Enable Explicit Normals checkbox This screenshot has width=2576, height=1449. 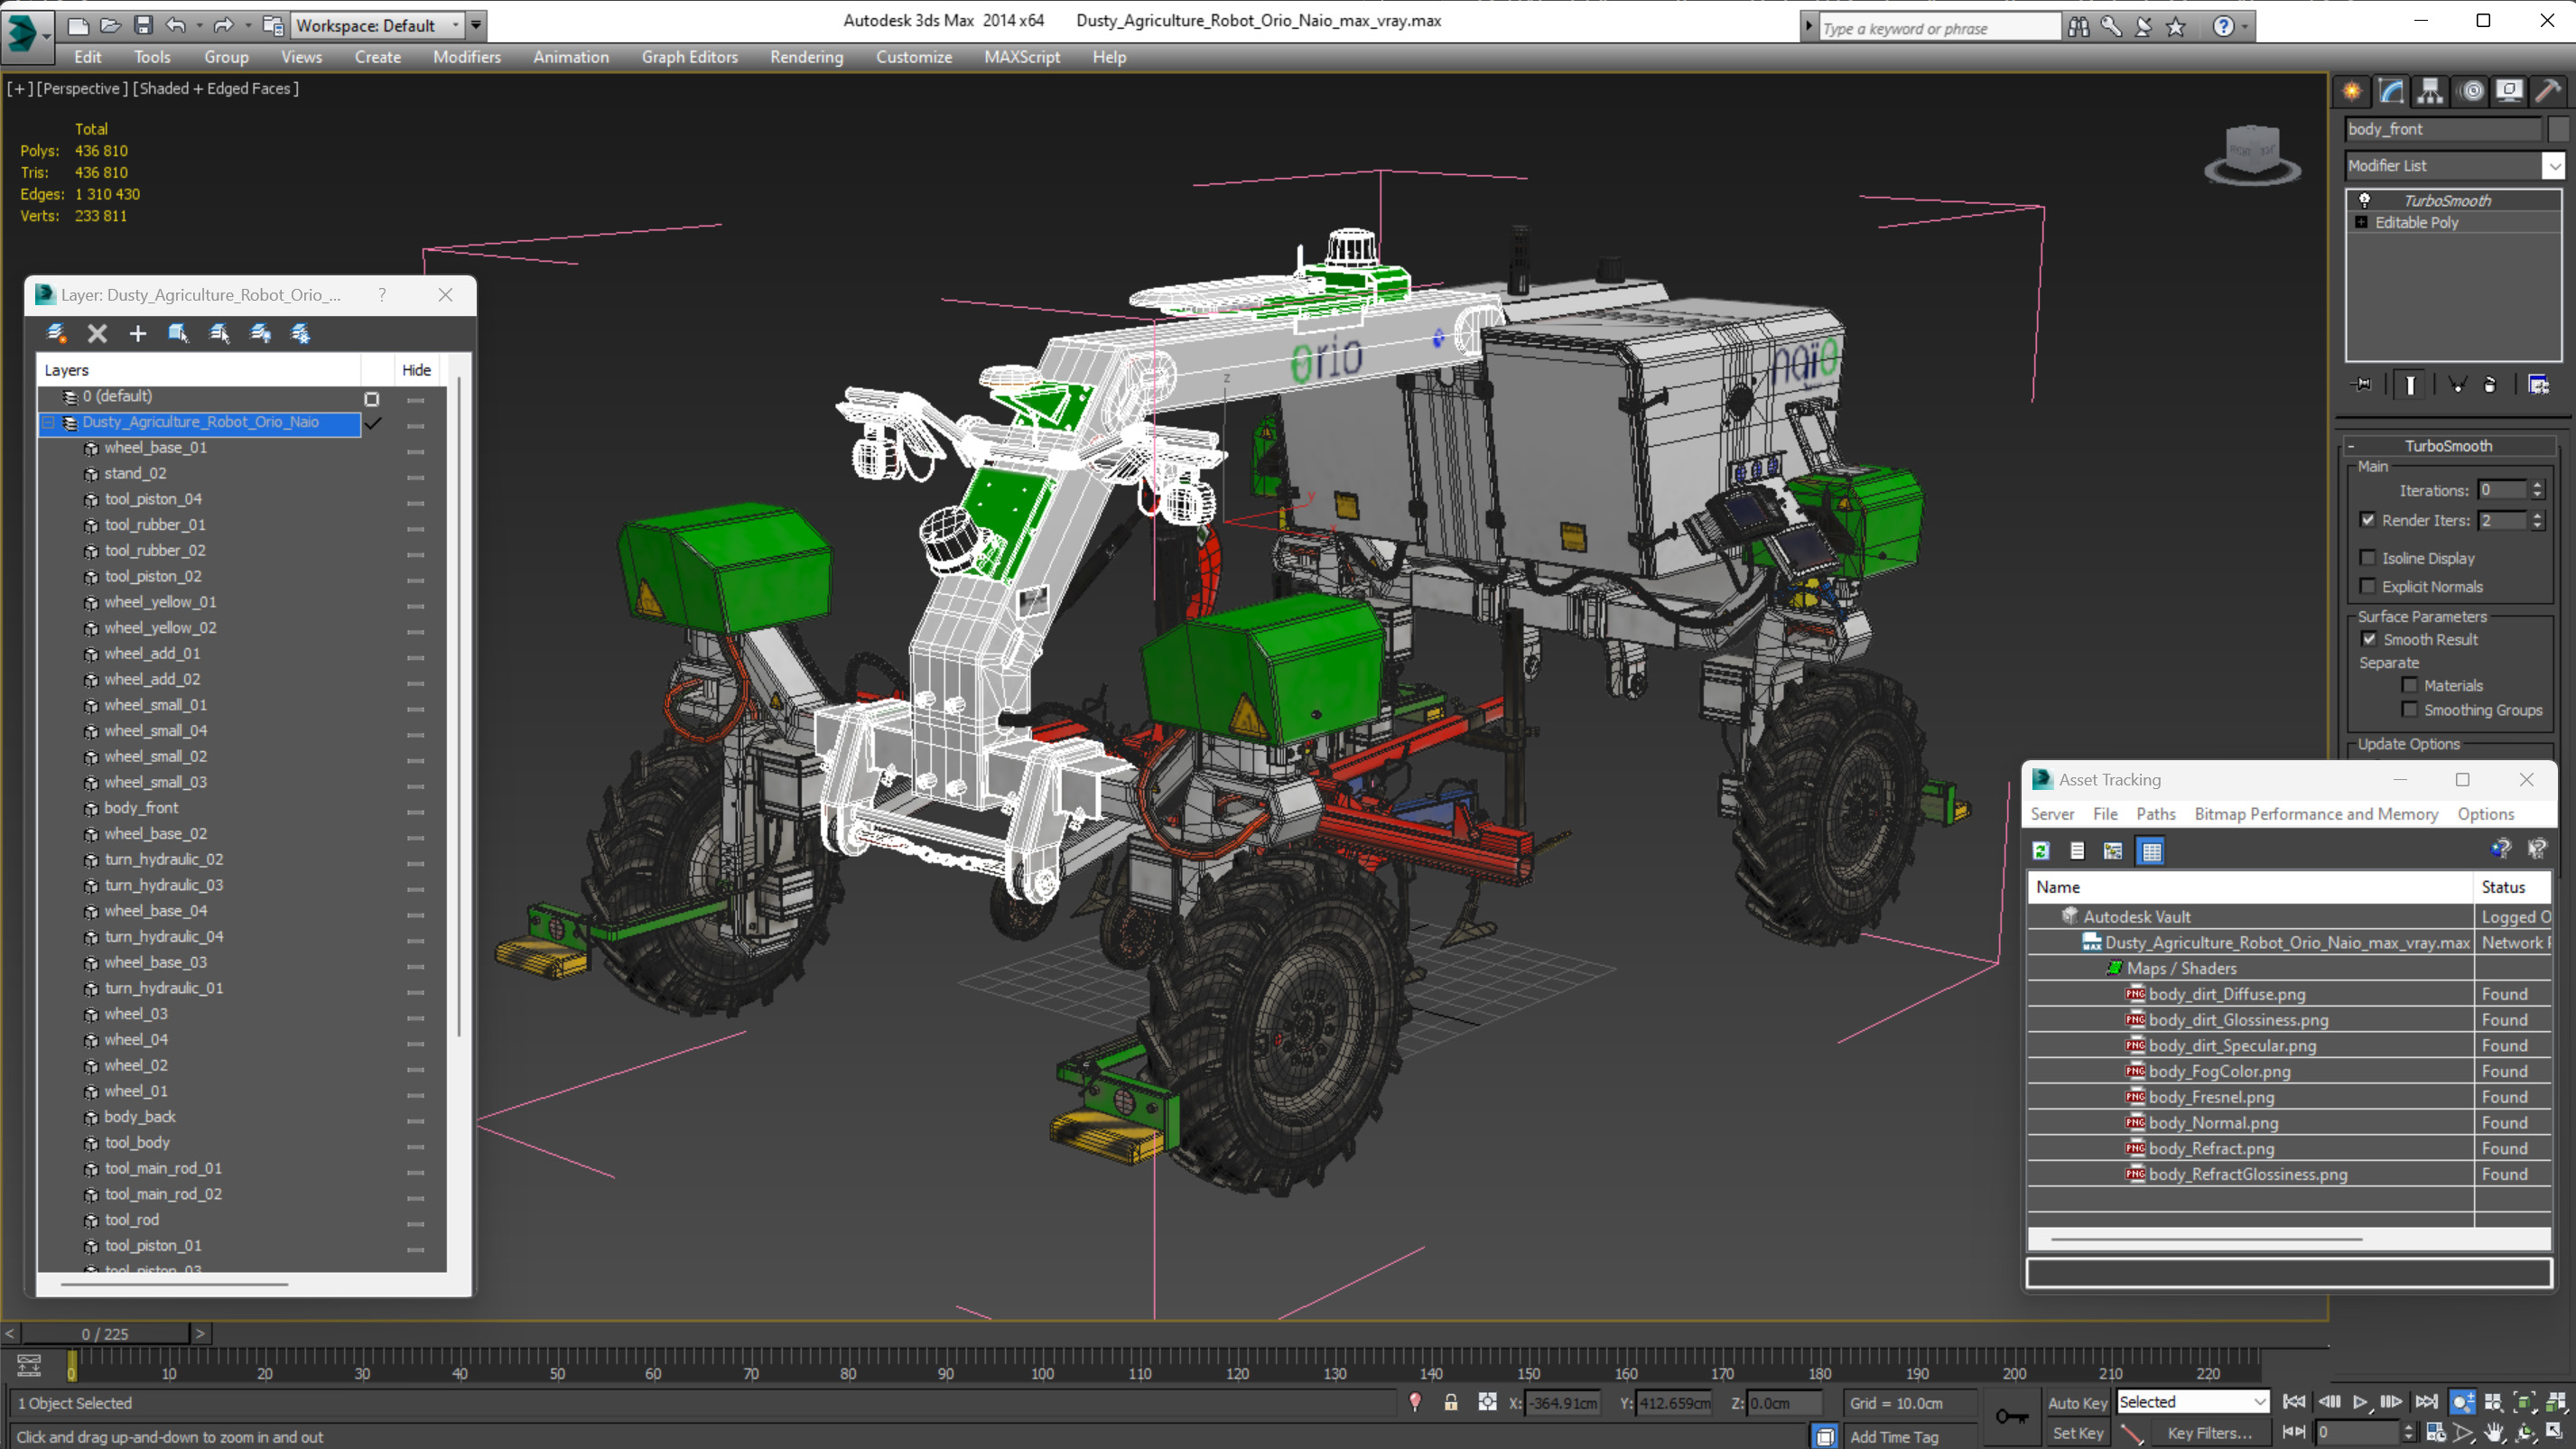point(2367,586)
